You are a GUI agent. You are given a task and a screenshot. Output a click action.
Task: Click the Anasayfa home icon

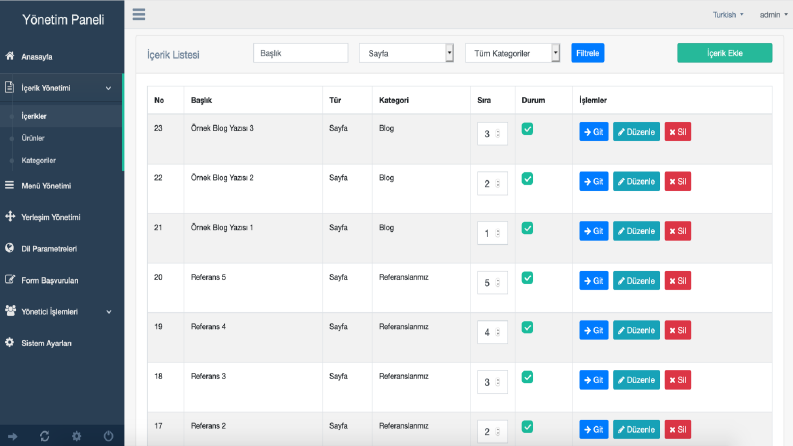10,56
